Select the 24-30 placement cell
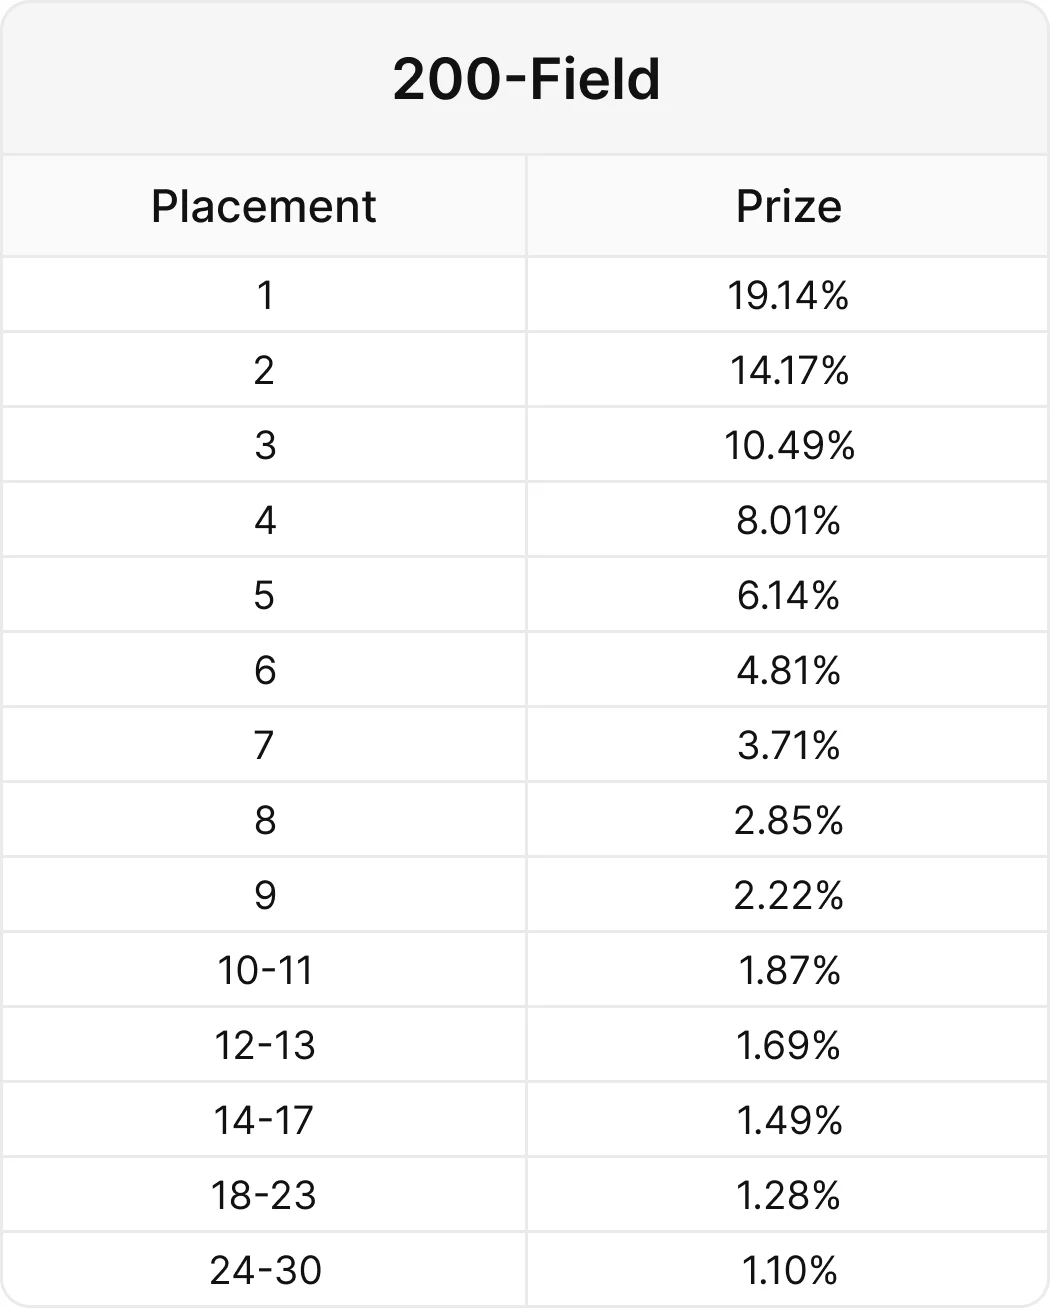Viewport: 1050px width, 1308px height. (x=264, y=1269)
